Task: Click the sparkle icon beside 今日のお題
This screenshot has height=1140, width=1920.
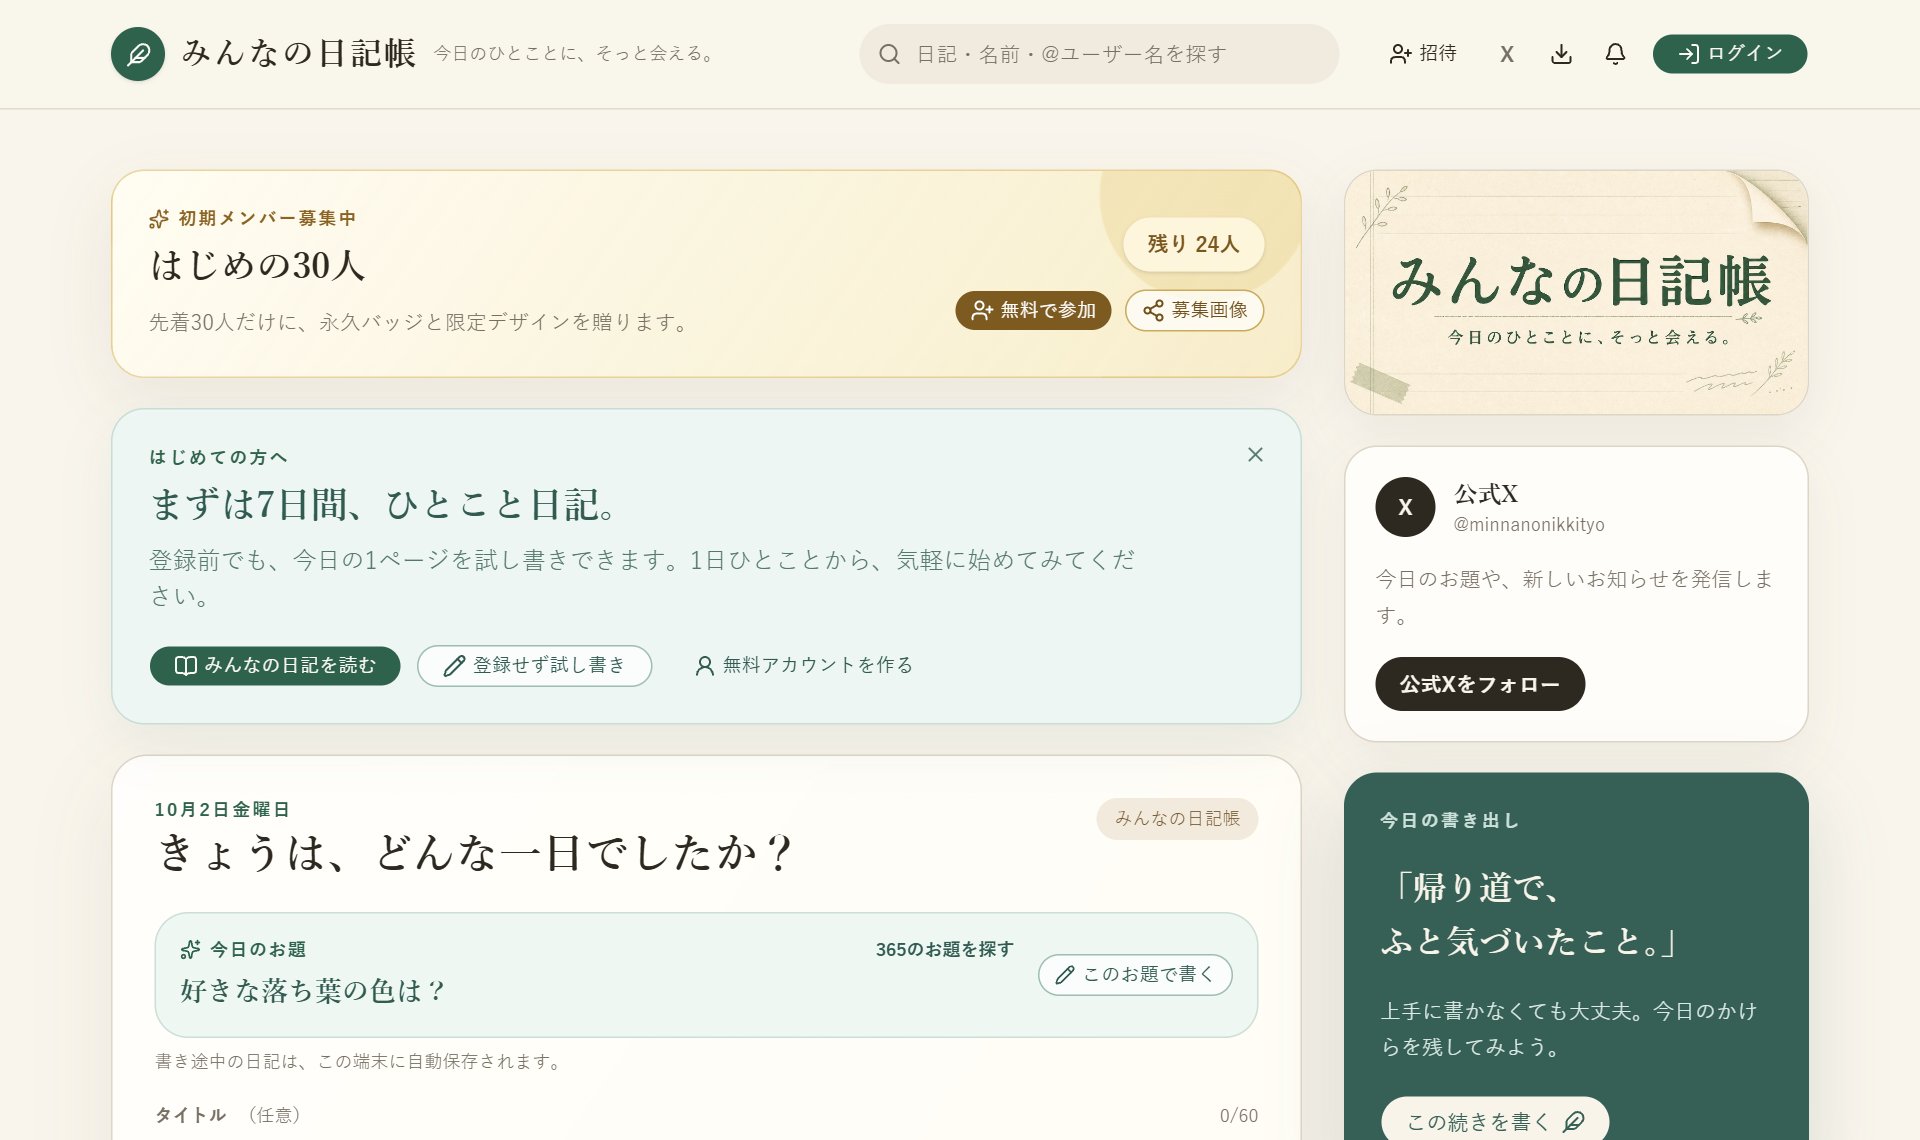Action: 190,949
